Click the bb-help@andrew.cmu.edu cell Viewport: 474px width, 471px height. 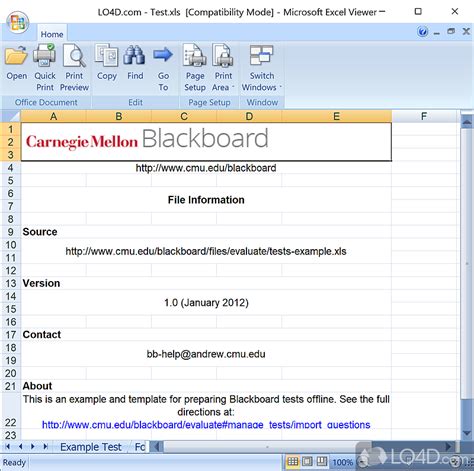pos(206,354)
